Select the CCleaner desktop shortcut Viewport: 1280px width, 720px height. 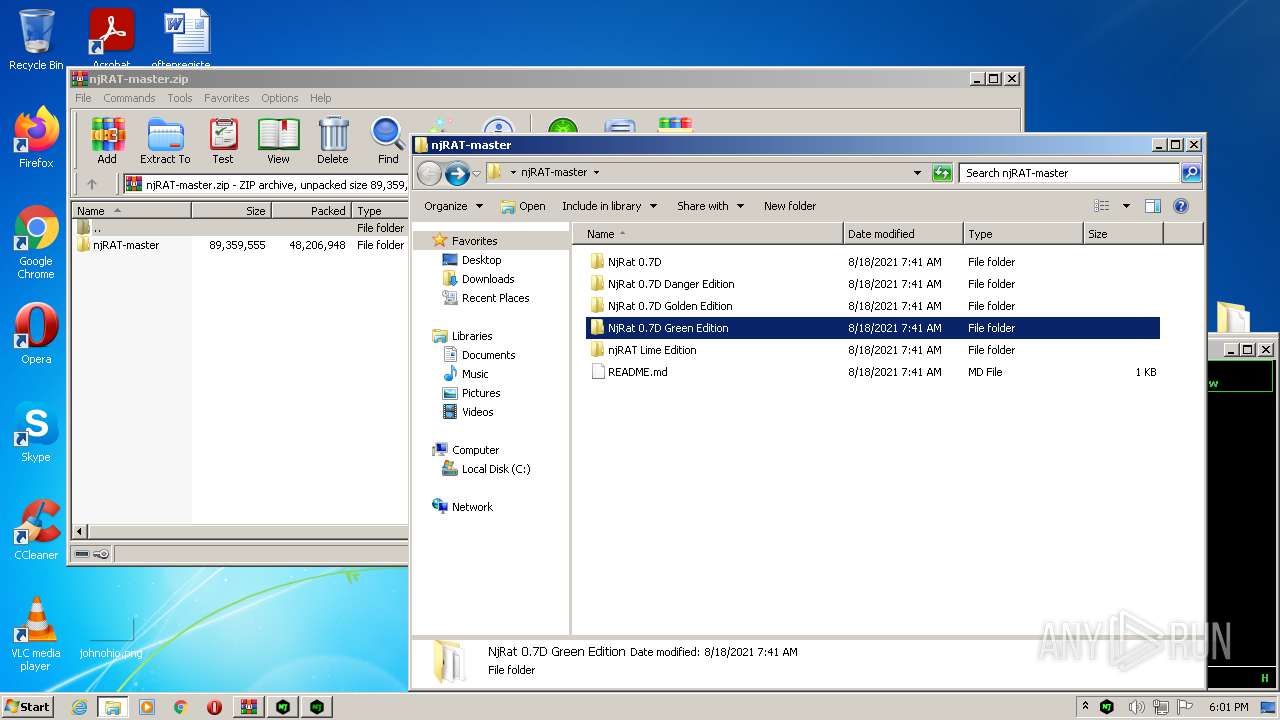coord(36,531)
